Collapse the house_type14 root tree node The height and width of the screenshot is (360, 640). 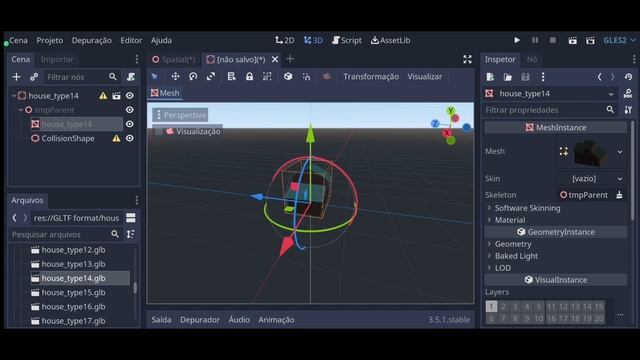click(x=14, y=96)
